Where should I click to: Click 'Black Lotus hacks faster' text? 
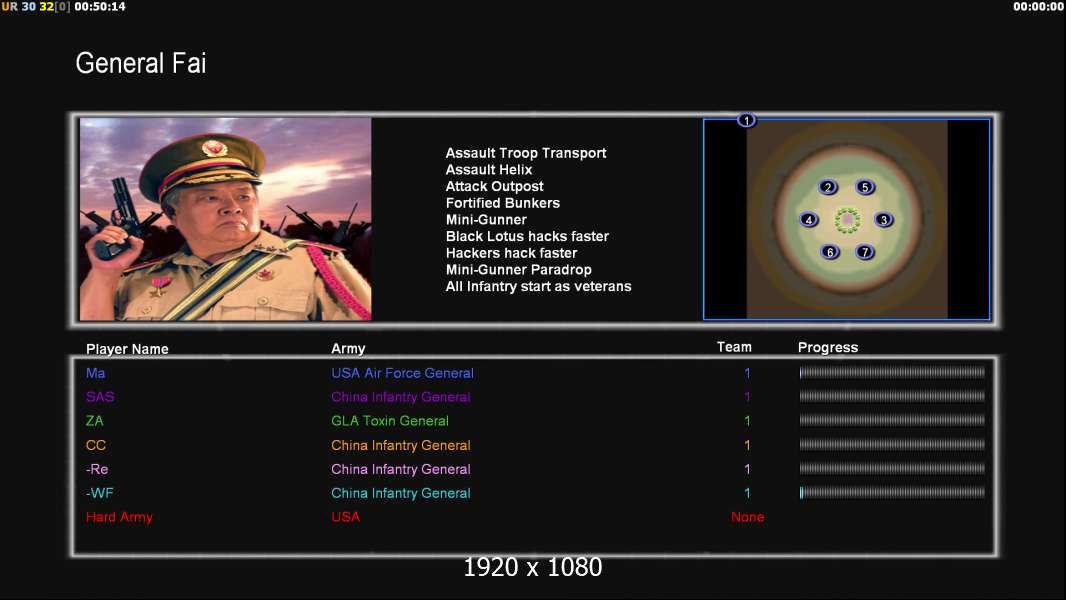pos(527,236)
